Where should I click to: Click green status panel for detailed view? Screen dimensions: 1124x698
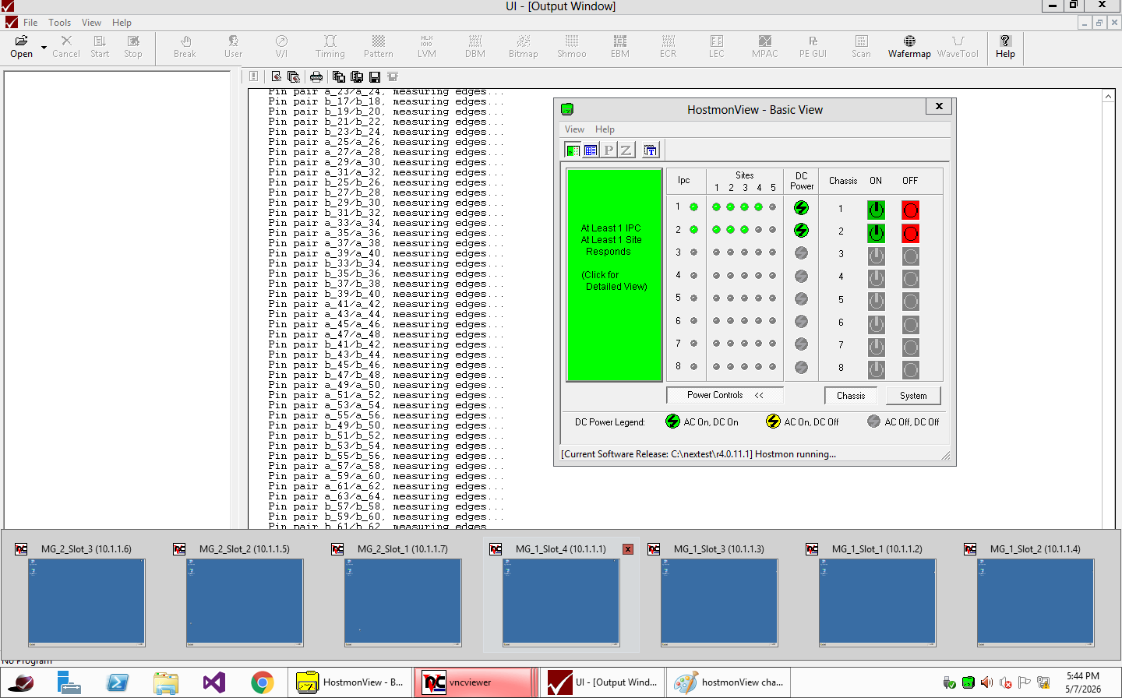(614, 274)
